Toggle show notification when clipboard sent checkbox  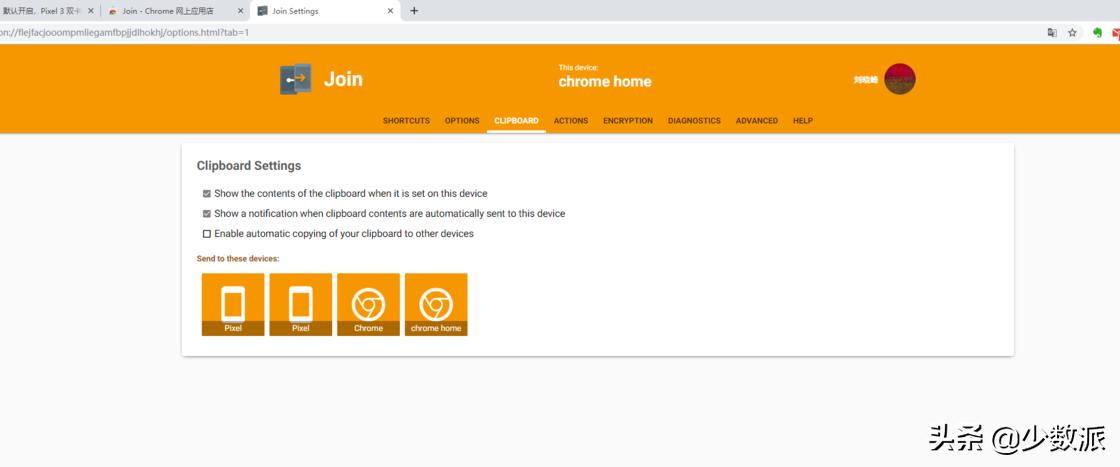pyautogui.click(x=206, y=214)
